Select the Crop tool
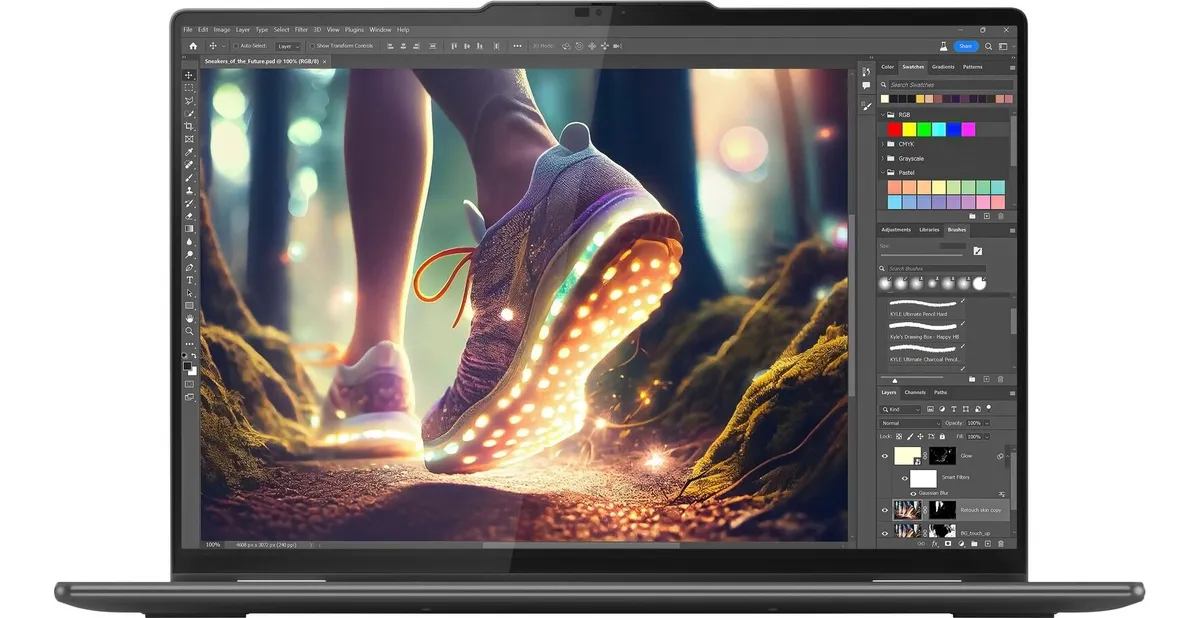This screenshot has width=1200, height=618. [189, 126]
